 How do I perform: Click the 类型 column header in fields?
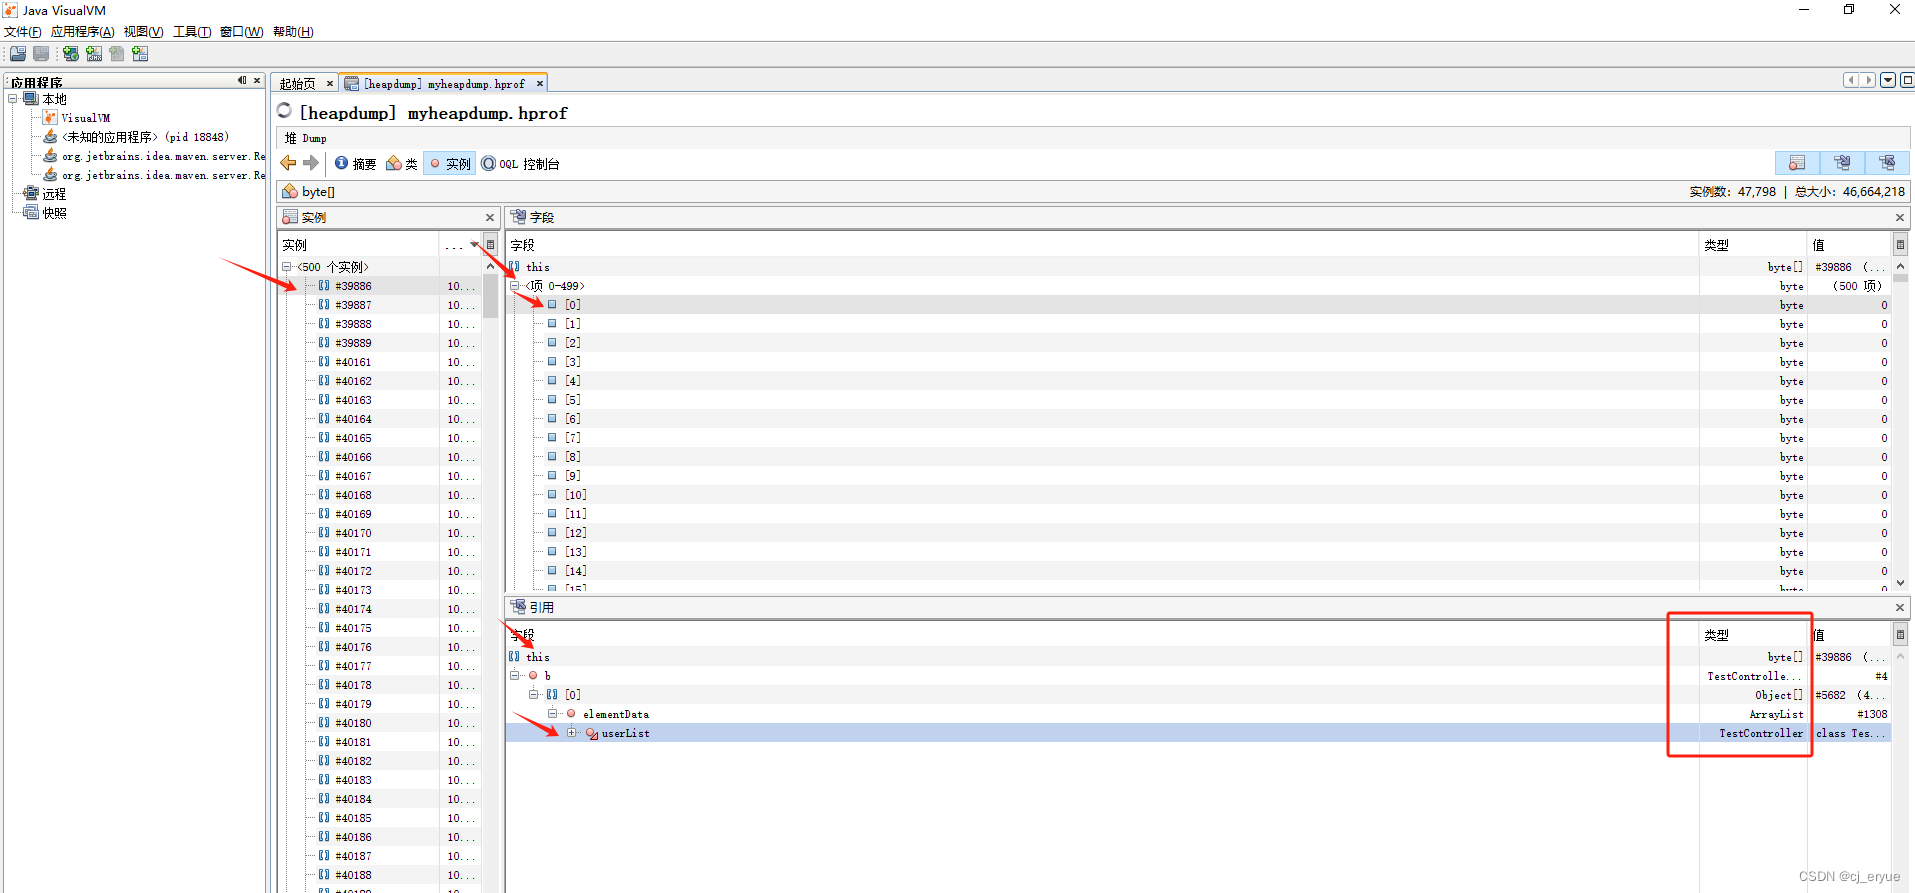click(x=1753, y=245)
